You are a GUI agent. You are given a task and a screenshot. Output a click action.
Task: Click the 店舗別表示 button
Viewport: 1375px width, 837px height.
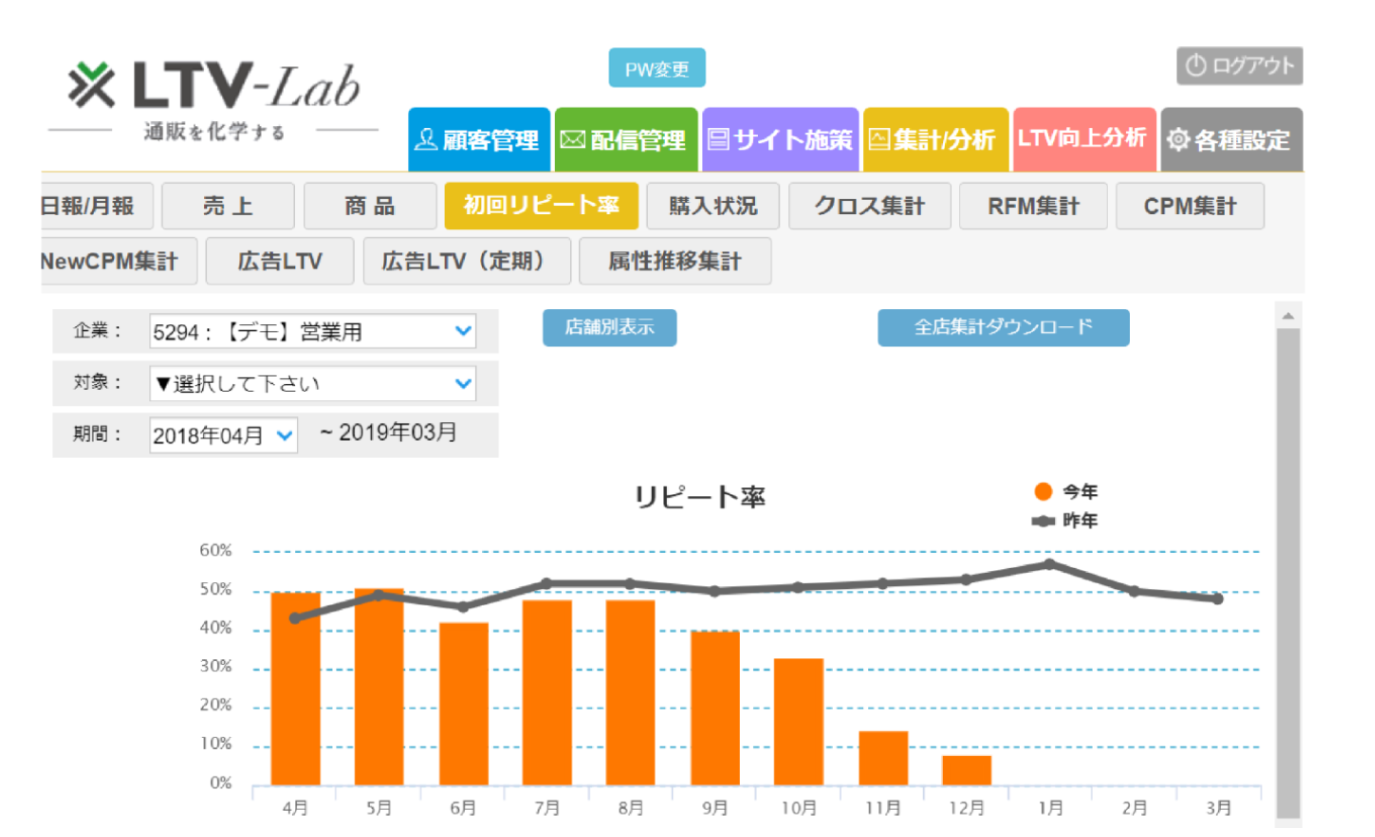click(609, 328)
